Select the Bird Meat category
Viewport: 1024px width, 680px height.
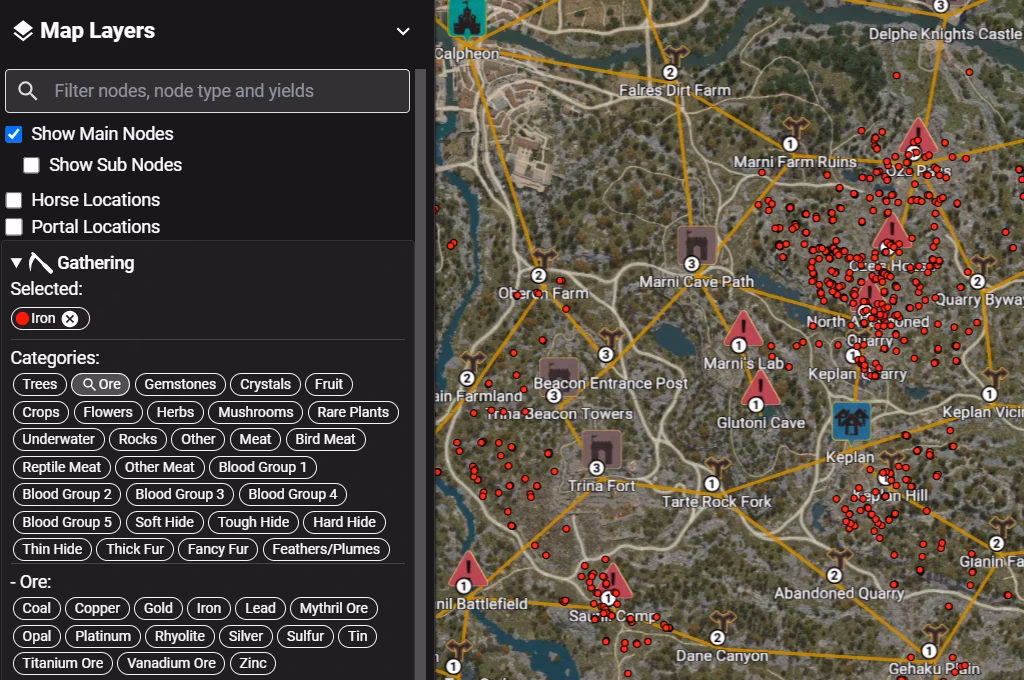pos(325,439)
